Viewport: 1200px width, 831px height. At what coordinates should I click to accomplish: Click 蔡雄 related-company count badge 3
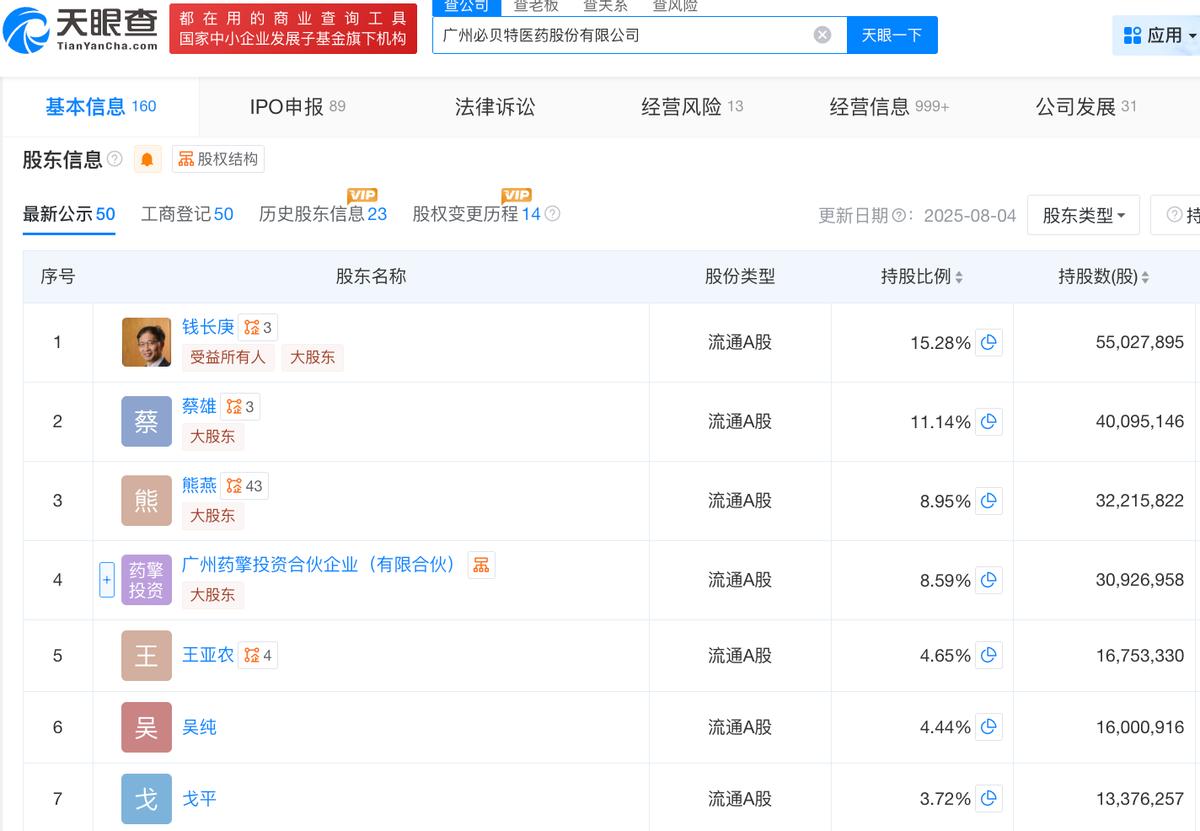pyautogui.click(x=240, y=406)
